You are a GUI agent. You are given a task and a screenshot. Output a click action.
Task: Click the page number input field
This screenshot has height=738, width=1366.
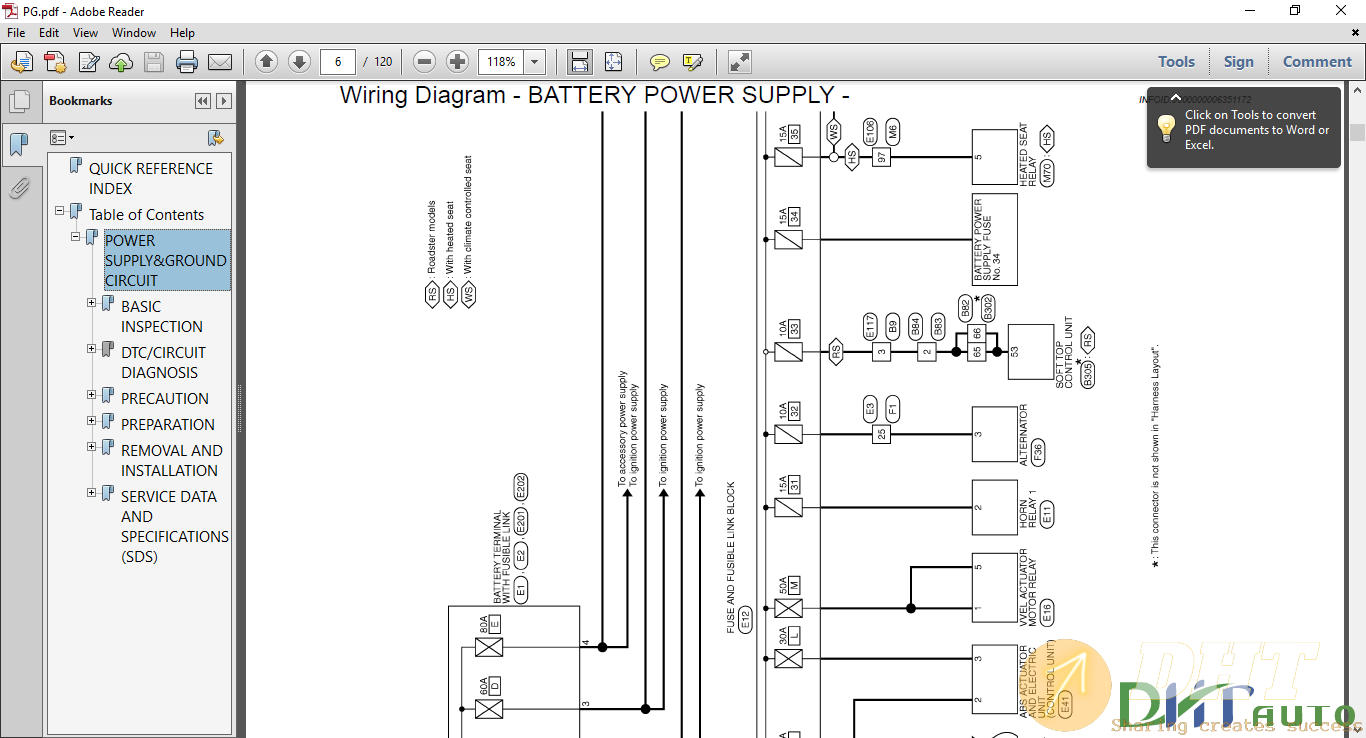[338, 62]
